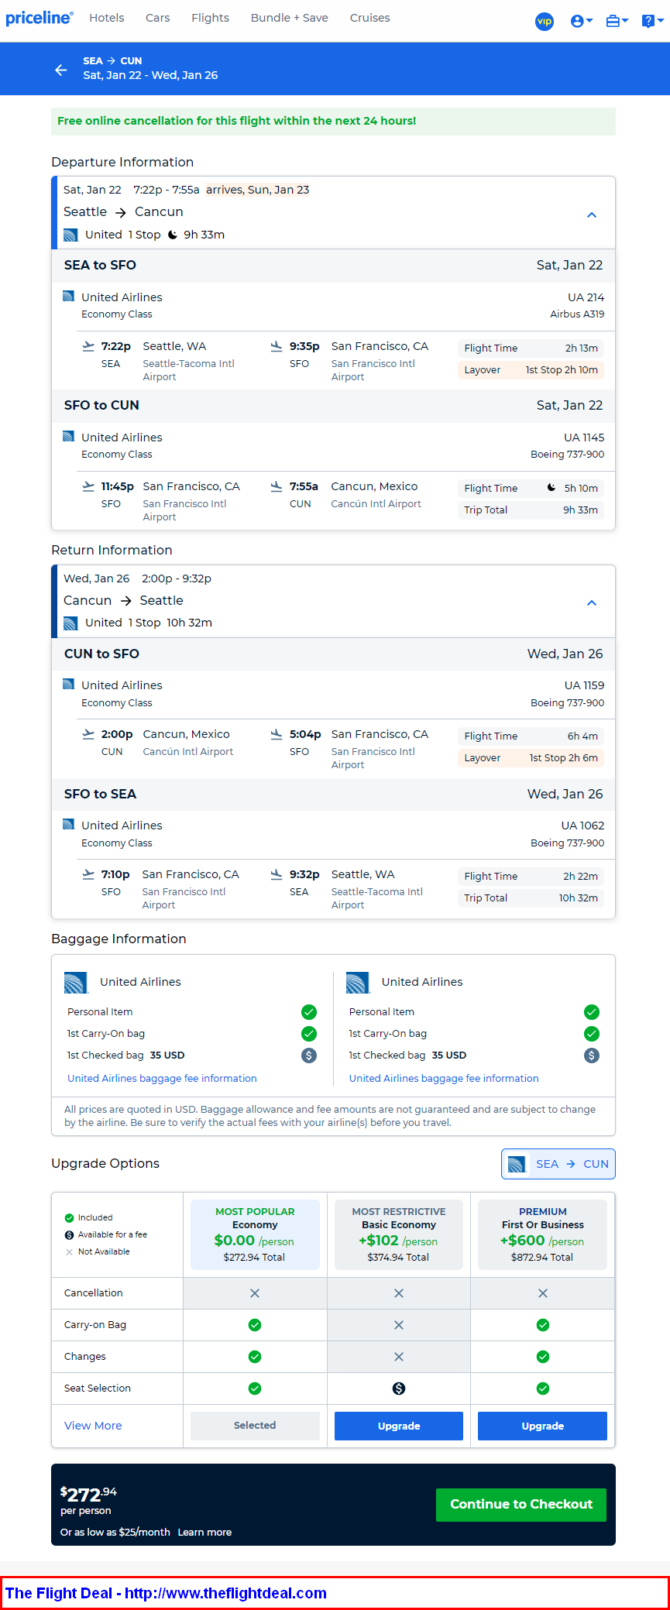Click right column Carry-On bag green checkmark

[592, 1034]
